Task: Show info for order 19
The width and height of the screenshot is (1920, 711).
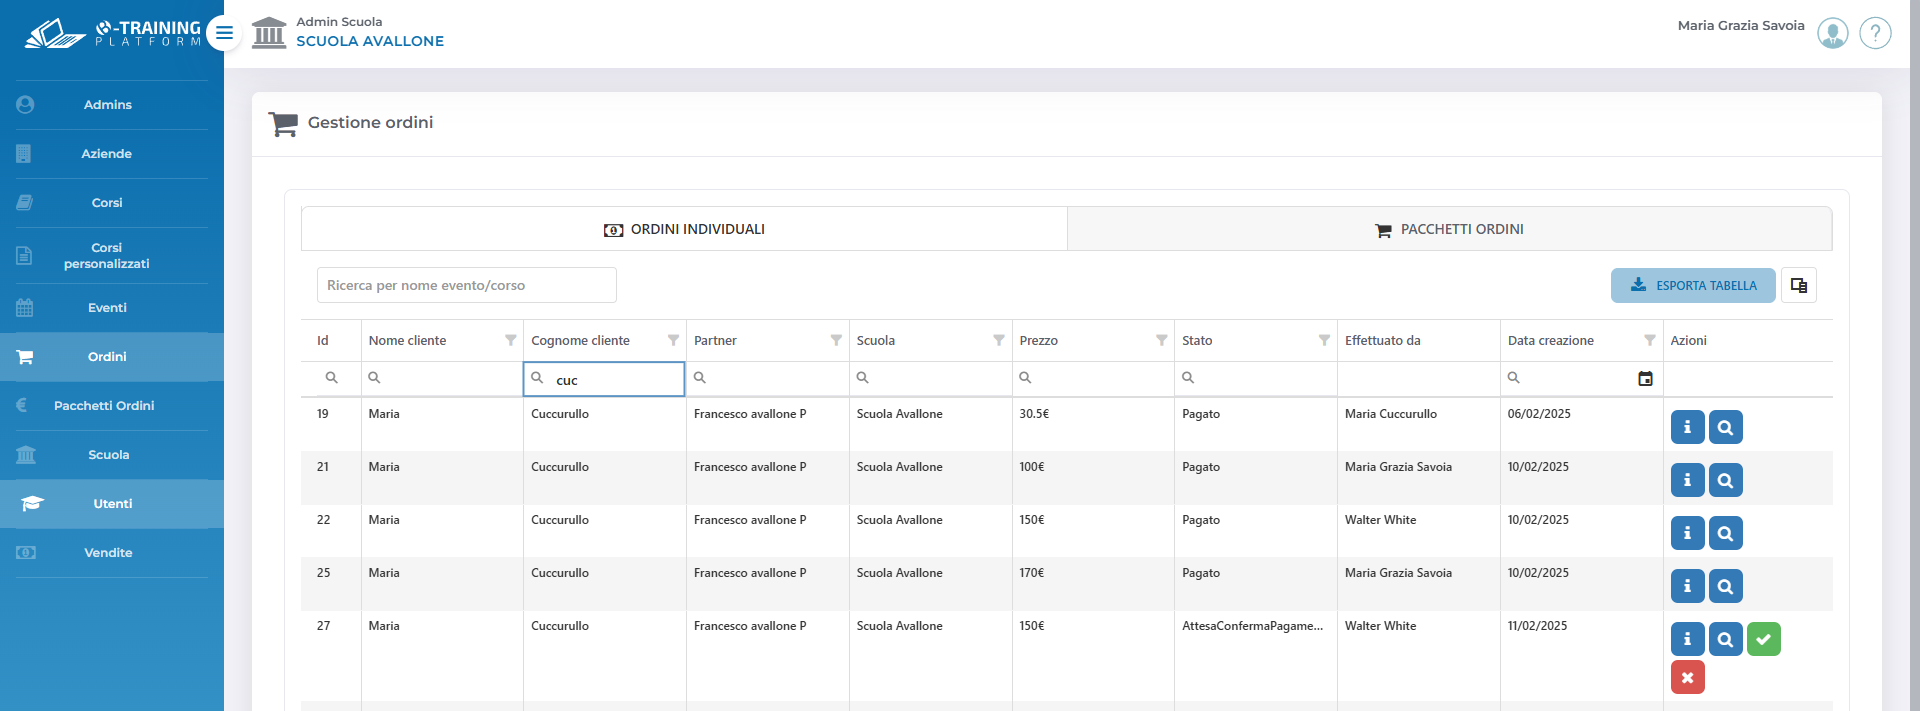Action: tap(1687, 427)
